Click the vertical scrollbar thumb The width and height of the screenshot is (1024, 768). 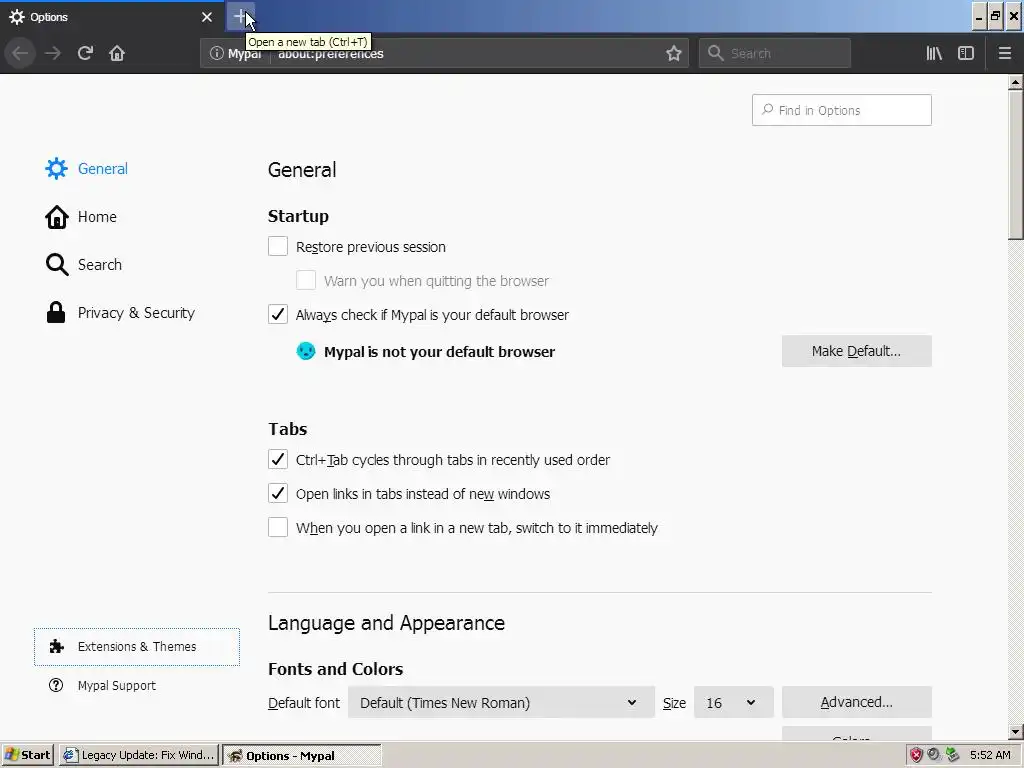[x=1016, y=165]
